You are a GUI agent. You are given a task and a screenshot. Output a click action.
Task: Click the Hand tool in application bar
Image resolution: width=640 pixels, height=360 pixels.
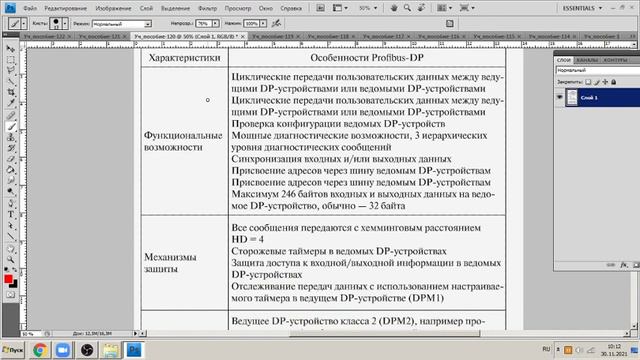[393, 8]
